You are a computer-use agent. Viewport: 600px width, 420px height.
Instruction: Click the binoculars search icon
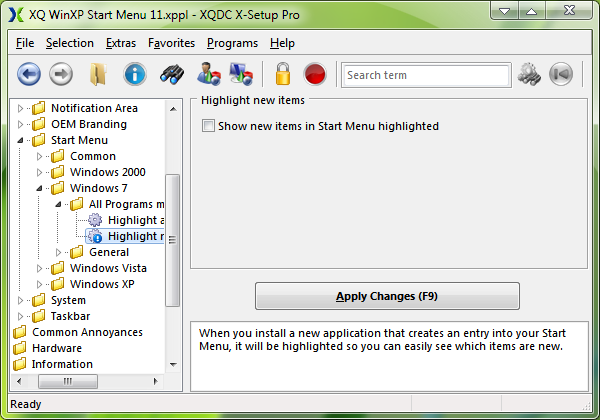(171, 74)
